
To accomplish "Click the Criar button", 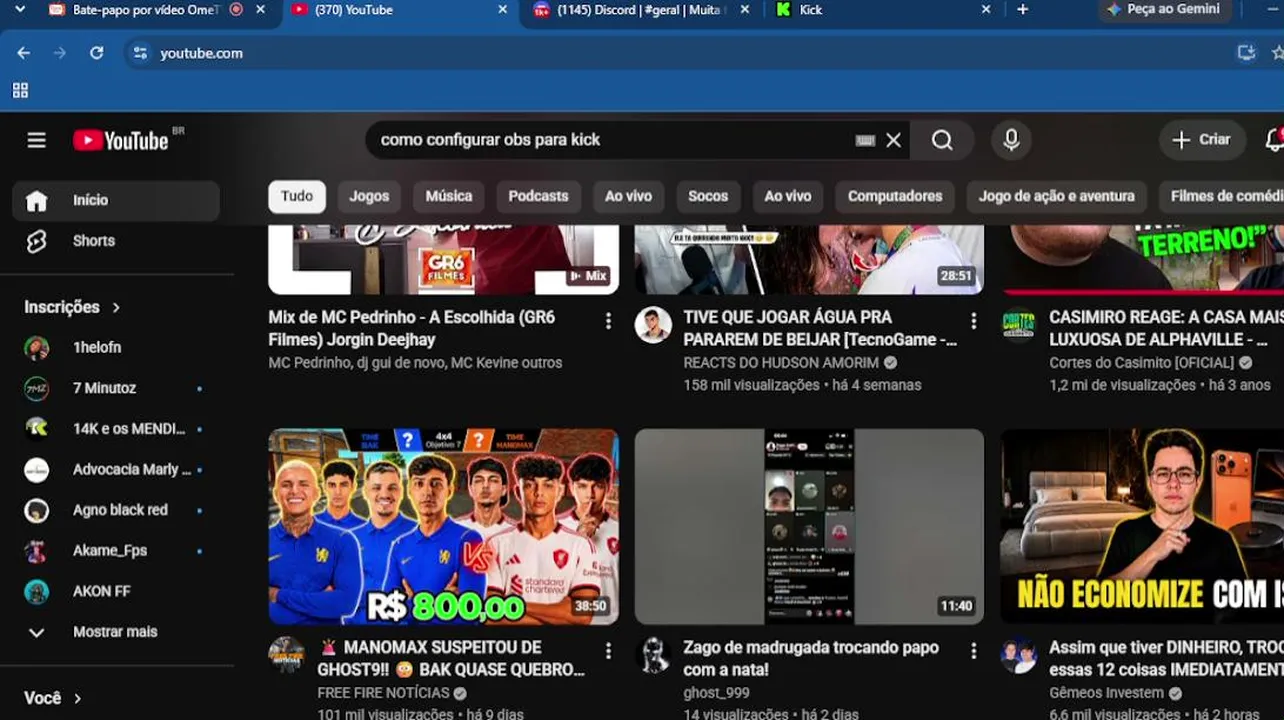I will click(1202, 140).
